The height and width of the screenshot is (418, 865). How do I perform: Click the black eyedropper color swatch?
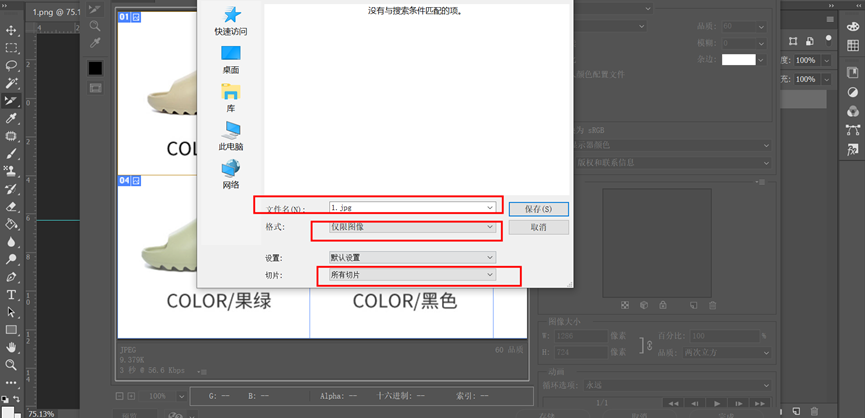pos(95,68)
